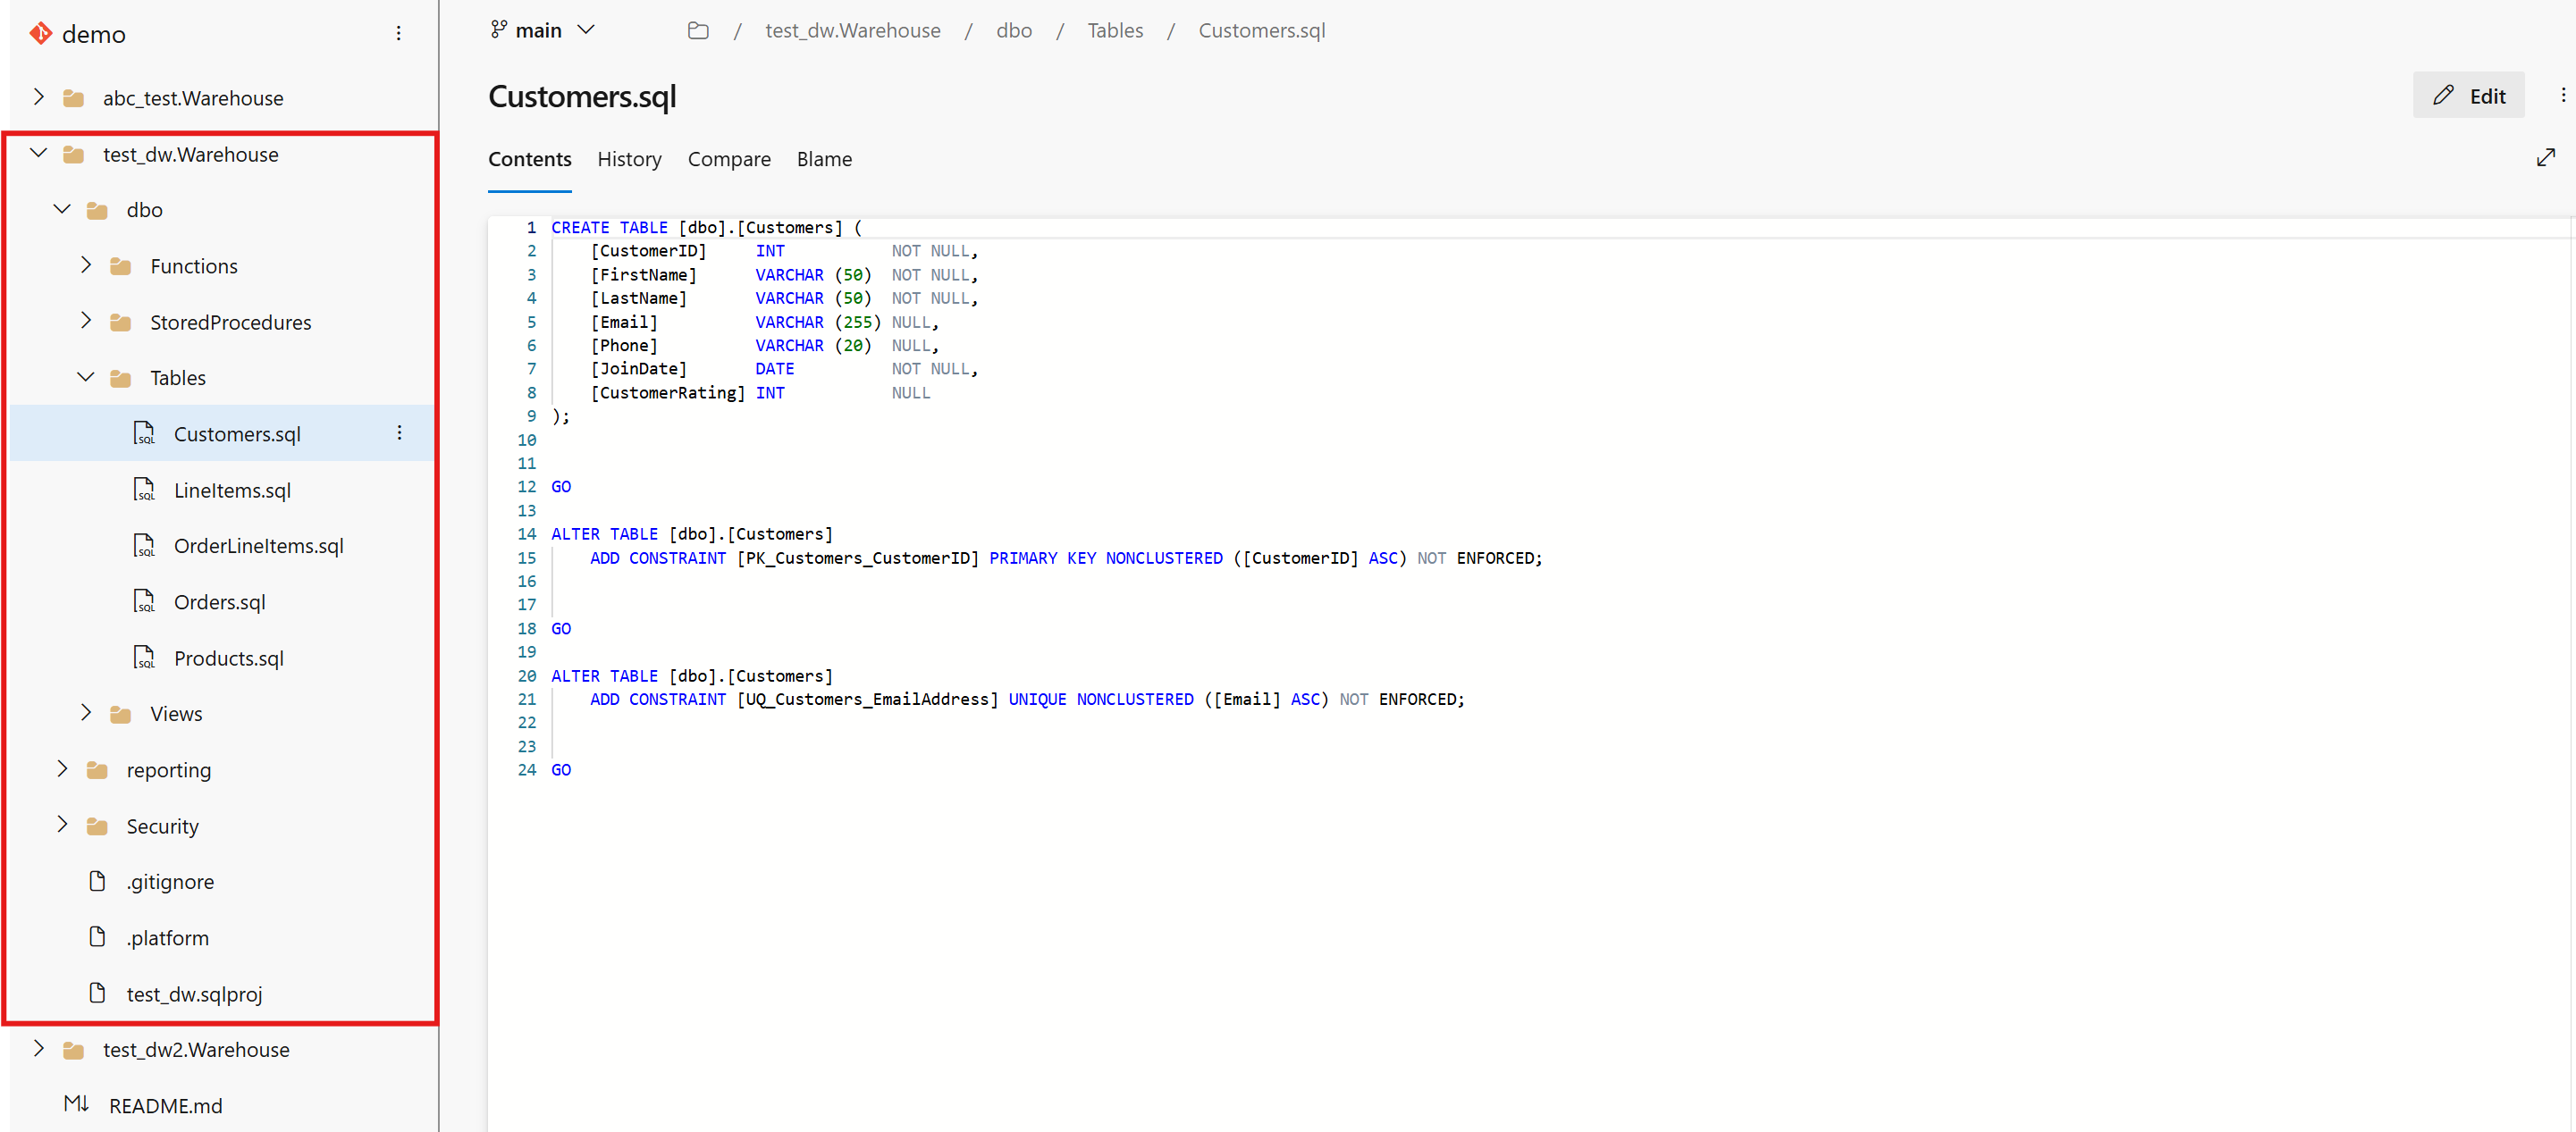Click the CREATE TABLE code line
Image resolution: width=2576 pixels, height=1132 pixels.
[x=706, y=228]
